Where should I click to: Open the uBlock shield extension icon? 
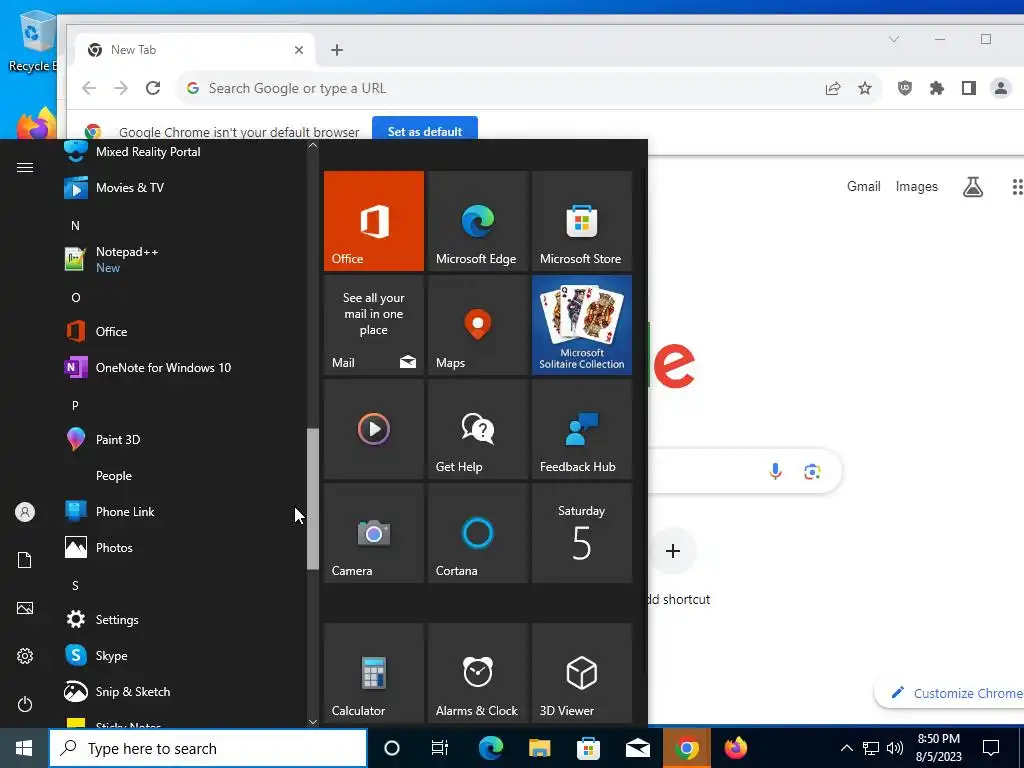click(904, 88)
